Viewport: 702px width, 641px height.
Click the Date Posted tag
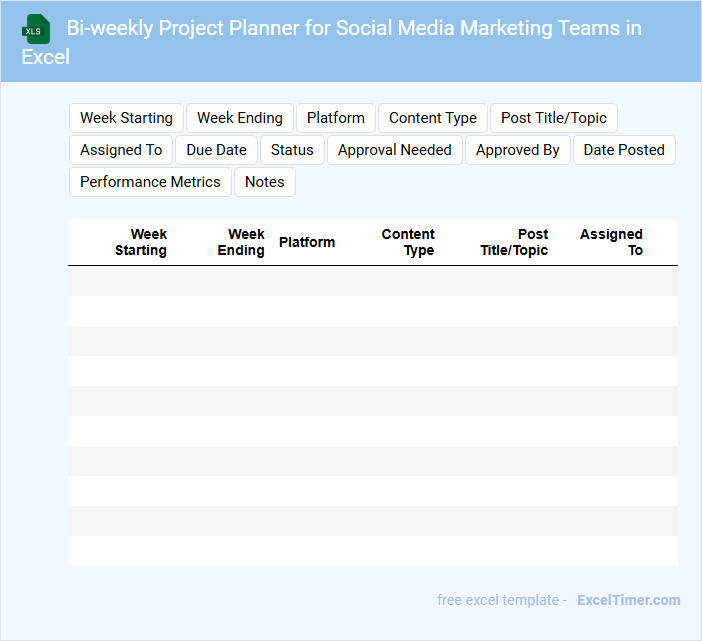pyautogui.click(x=624, y=150)
